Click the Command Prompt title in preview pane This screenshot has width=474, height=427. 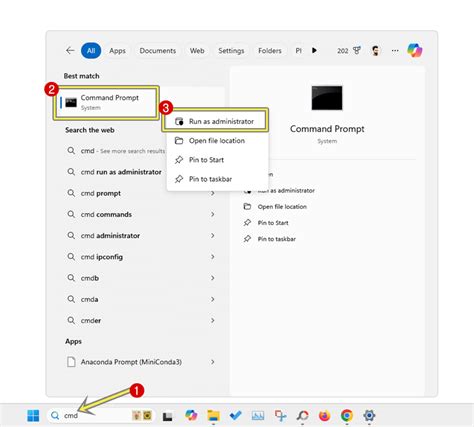(x=327, y=129)
